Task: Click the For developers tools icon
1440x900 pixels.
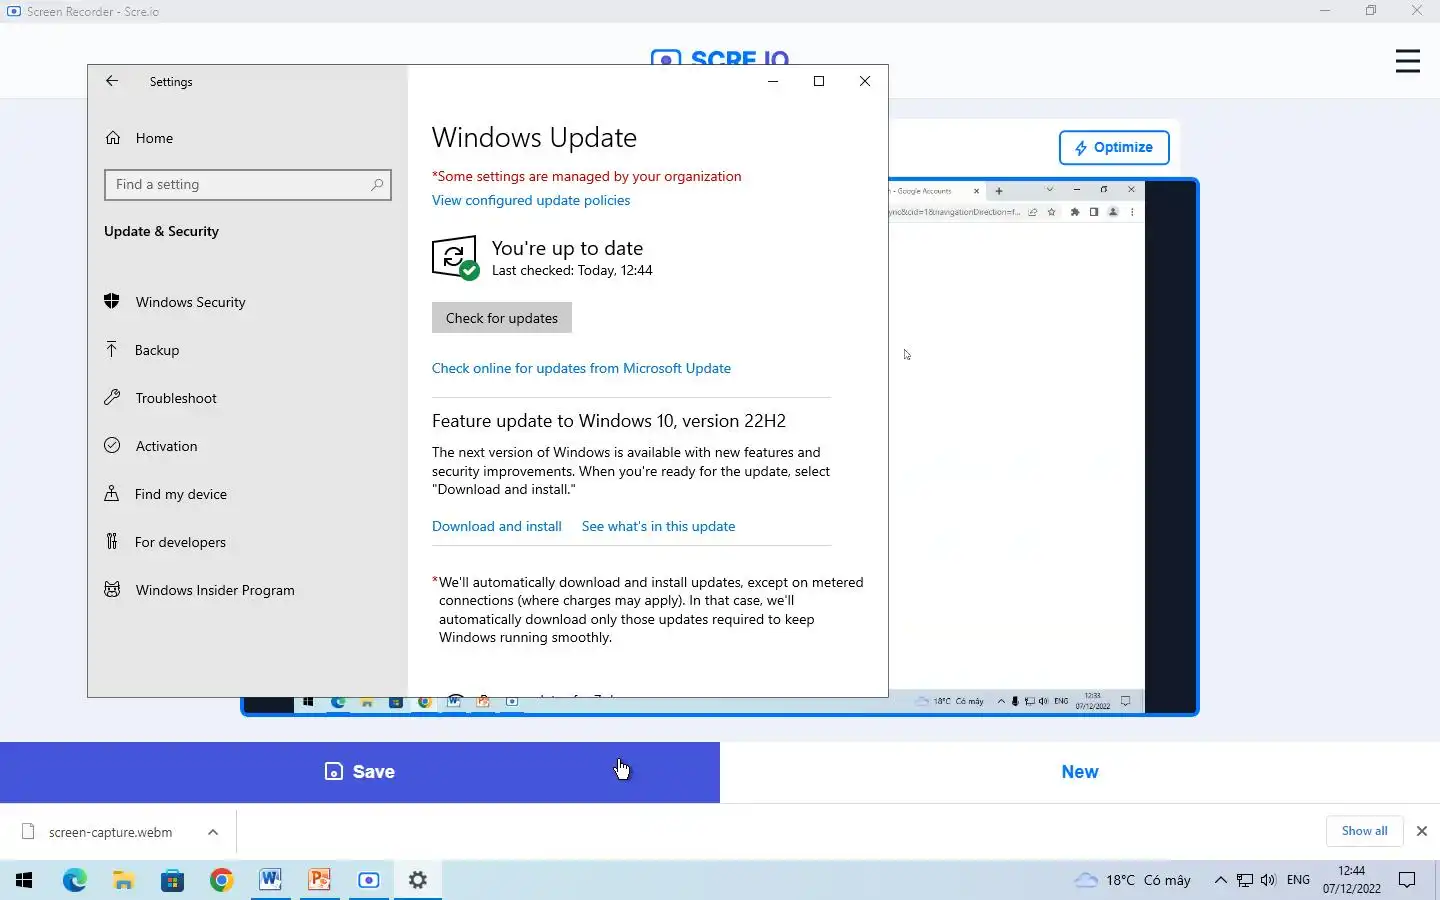Action: point(112,541)
